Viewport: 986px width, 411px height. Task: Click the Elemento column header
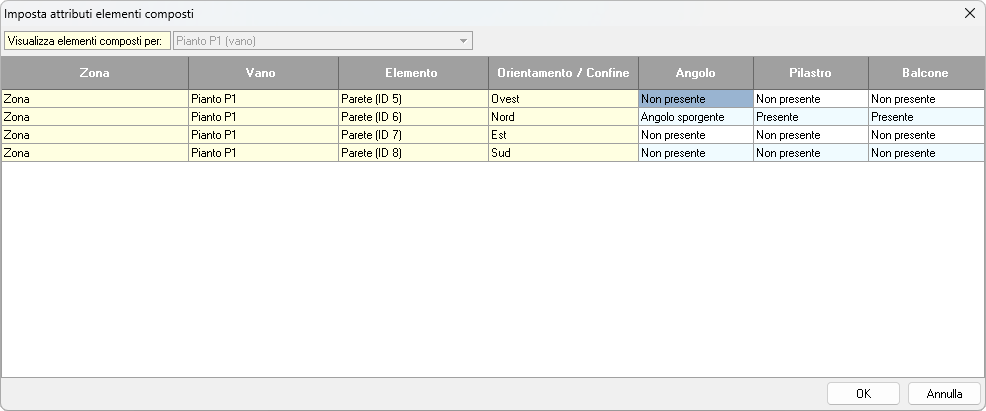[x=412, y=73]
